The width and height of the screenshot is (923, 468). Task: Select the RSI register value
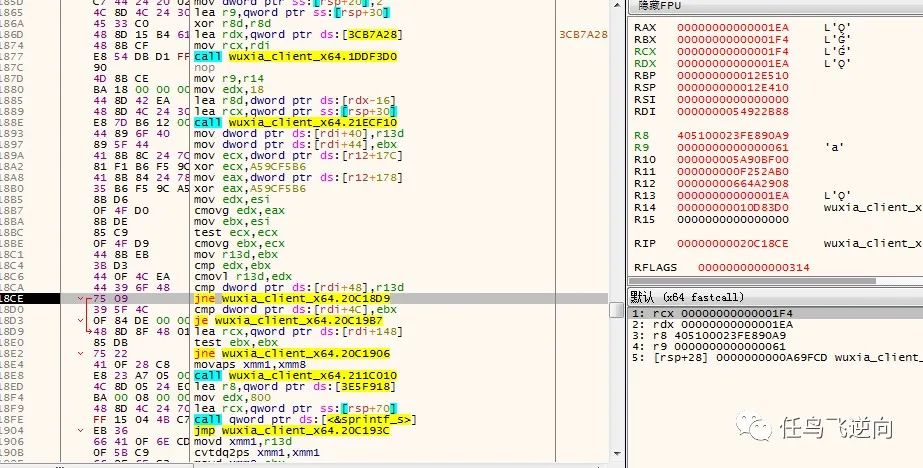click(x=733, y=99)
